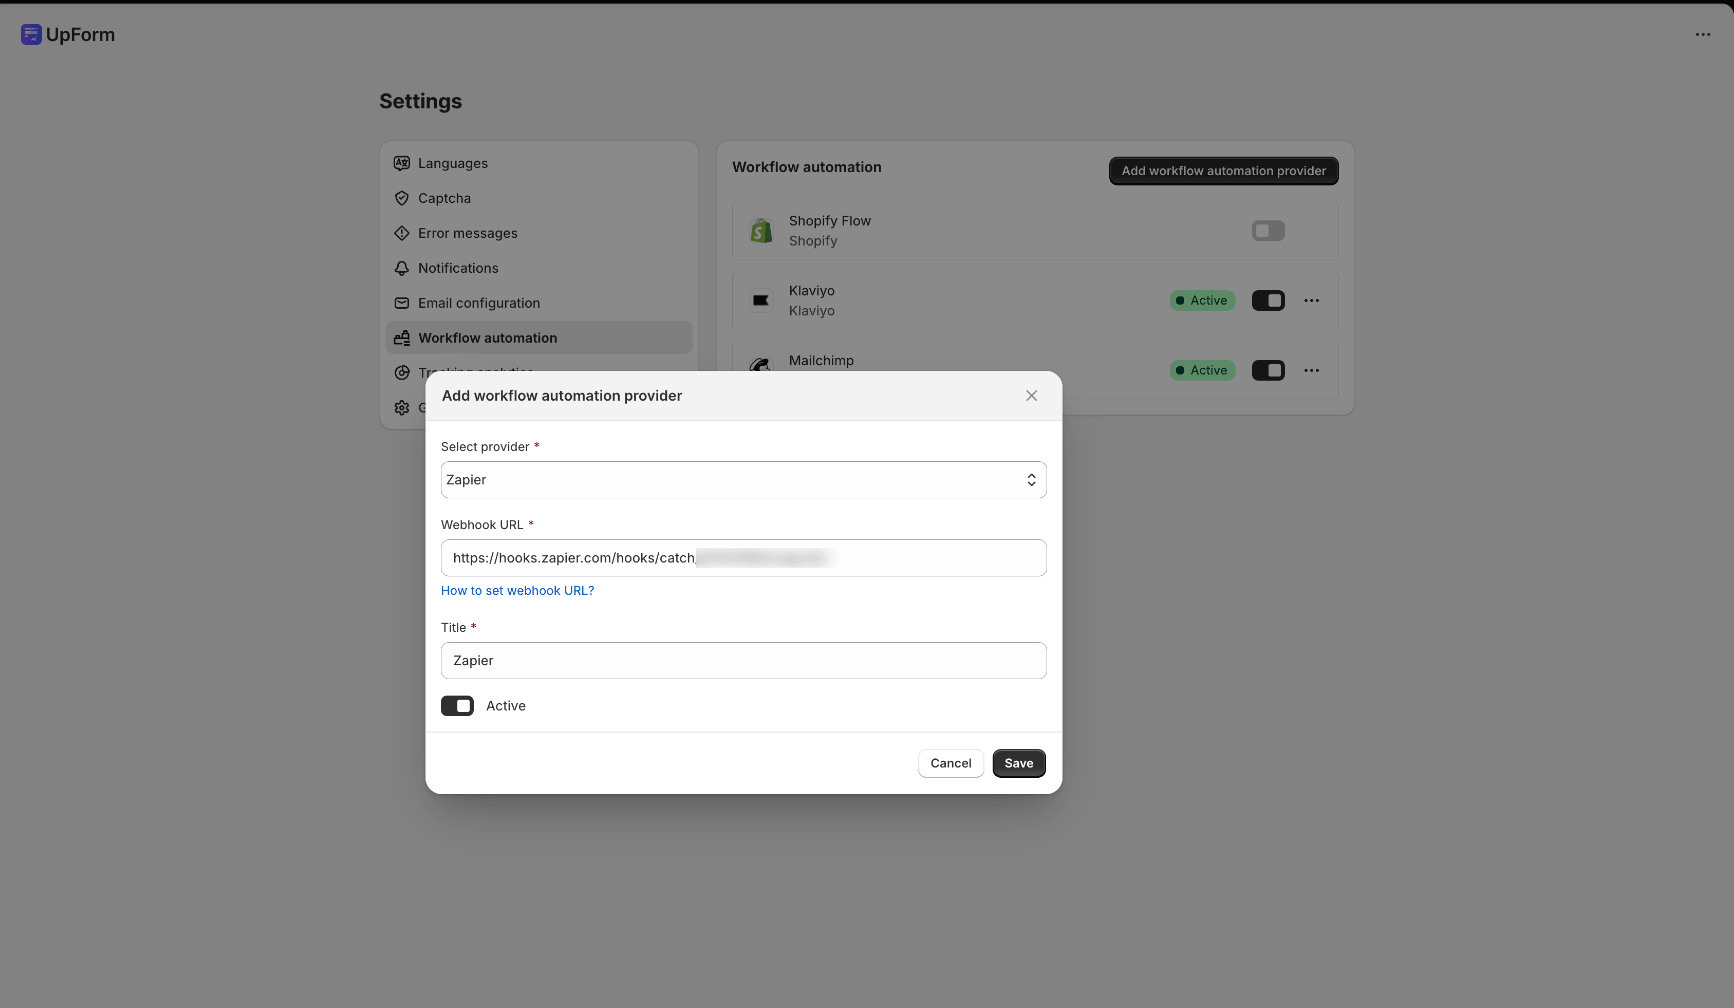The width and height of the screenshot is (1734, 1008).
Task: Open Klaviyo row three-dot options
Action: (x=1312, y=301)
